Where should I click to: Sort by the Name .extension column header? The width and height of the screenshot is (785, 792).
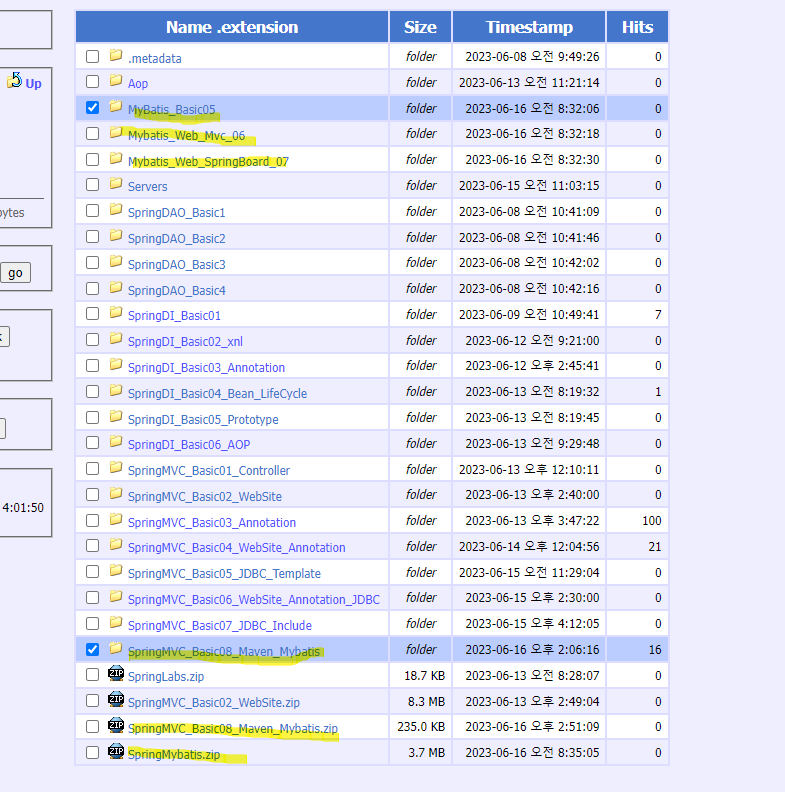click(x=232, y=27)
